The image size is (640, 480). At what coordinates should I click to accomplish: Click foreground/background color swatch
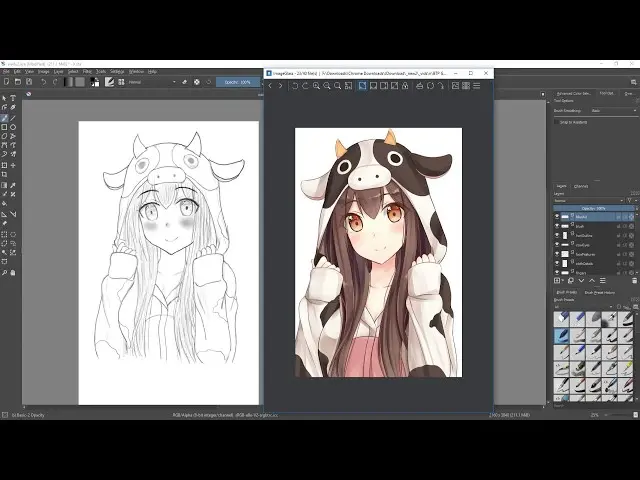pos(95,82)
